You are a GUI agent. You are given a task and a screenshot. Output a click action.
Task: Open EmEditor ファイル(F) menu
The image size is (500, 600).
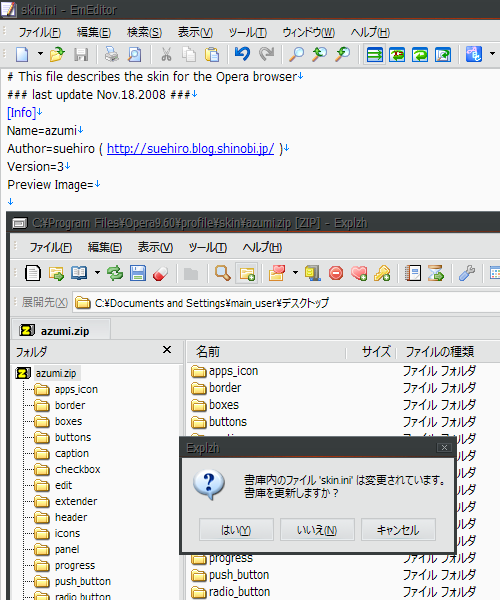pyautogui.click(x=40, y=33)
